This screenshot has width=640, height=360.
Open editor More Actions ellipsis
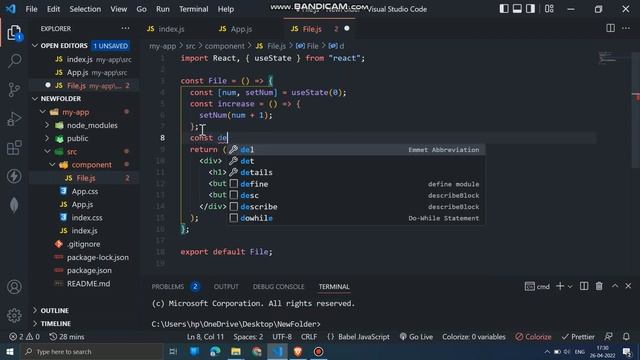(626, 28)
